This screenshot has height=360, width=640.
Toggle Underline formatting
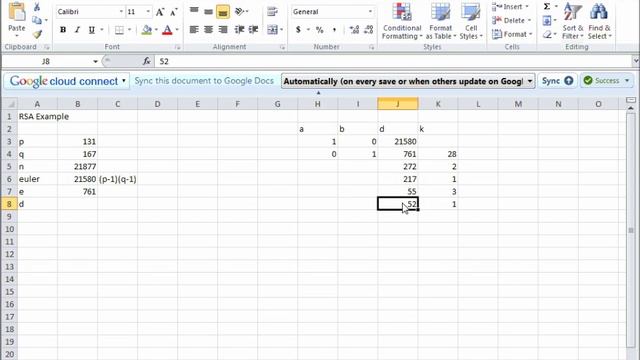point(91,29)
